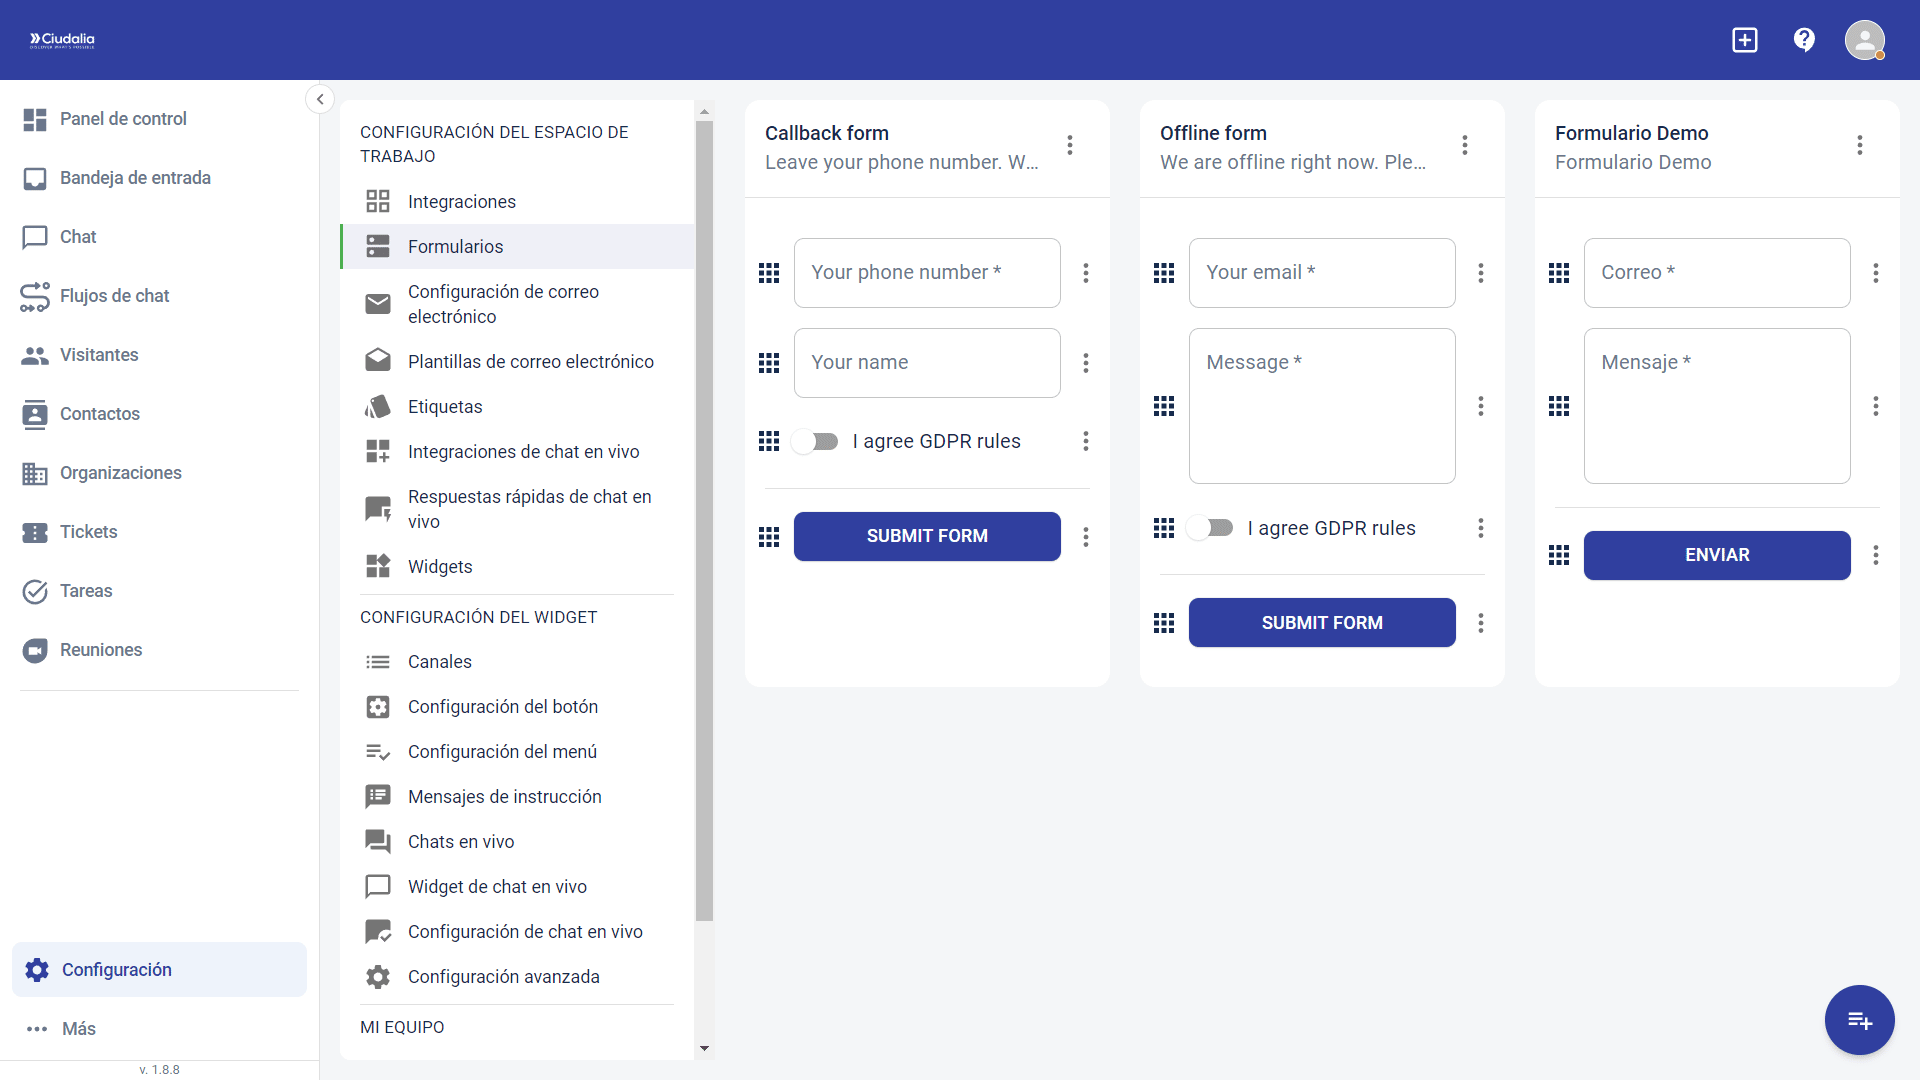Enable GDPR rules toggle on Offline form
The width and height of the screenshot is (1920, 1080).
(1210, 528)
